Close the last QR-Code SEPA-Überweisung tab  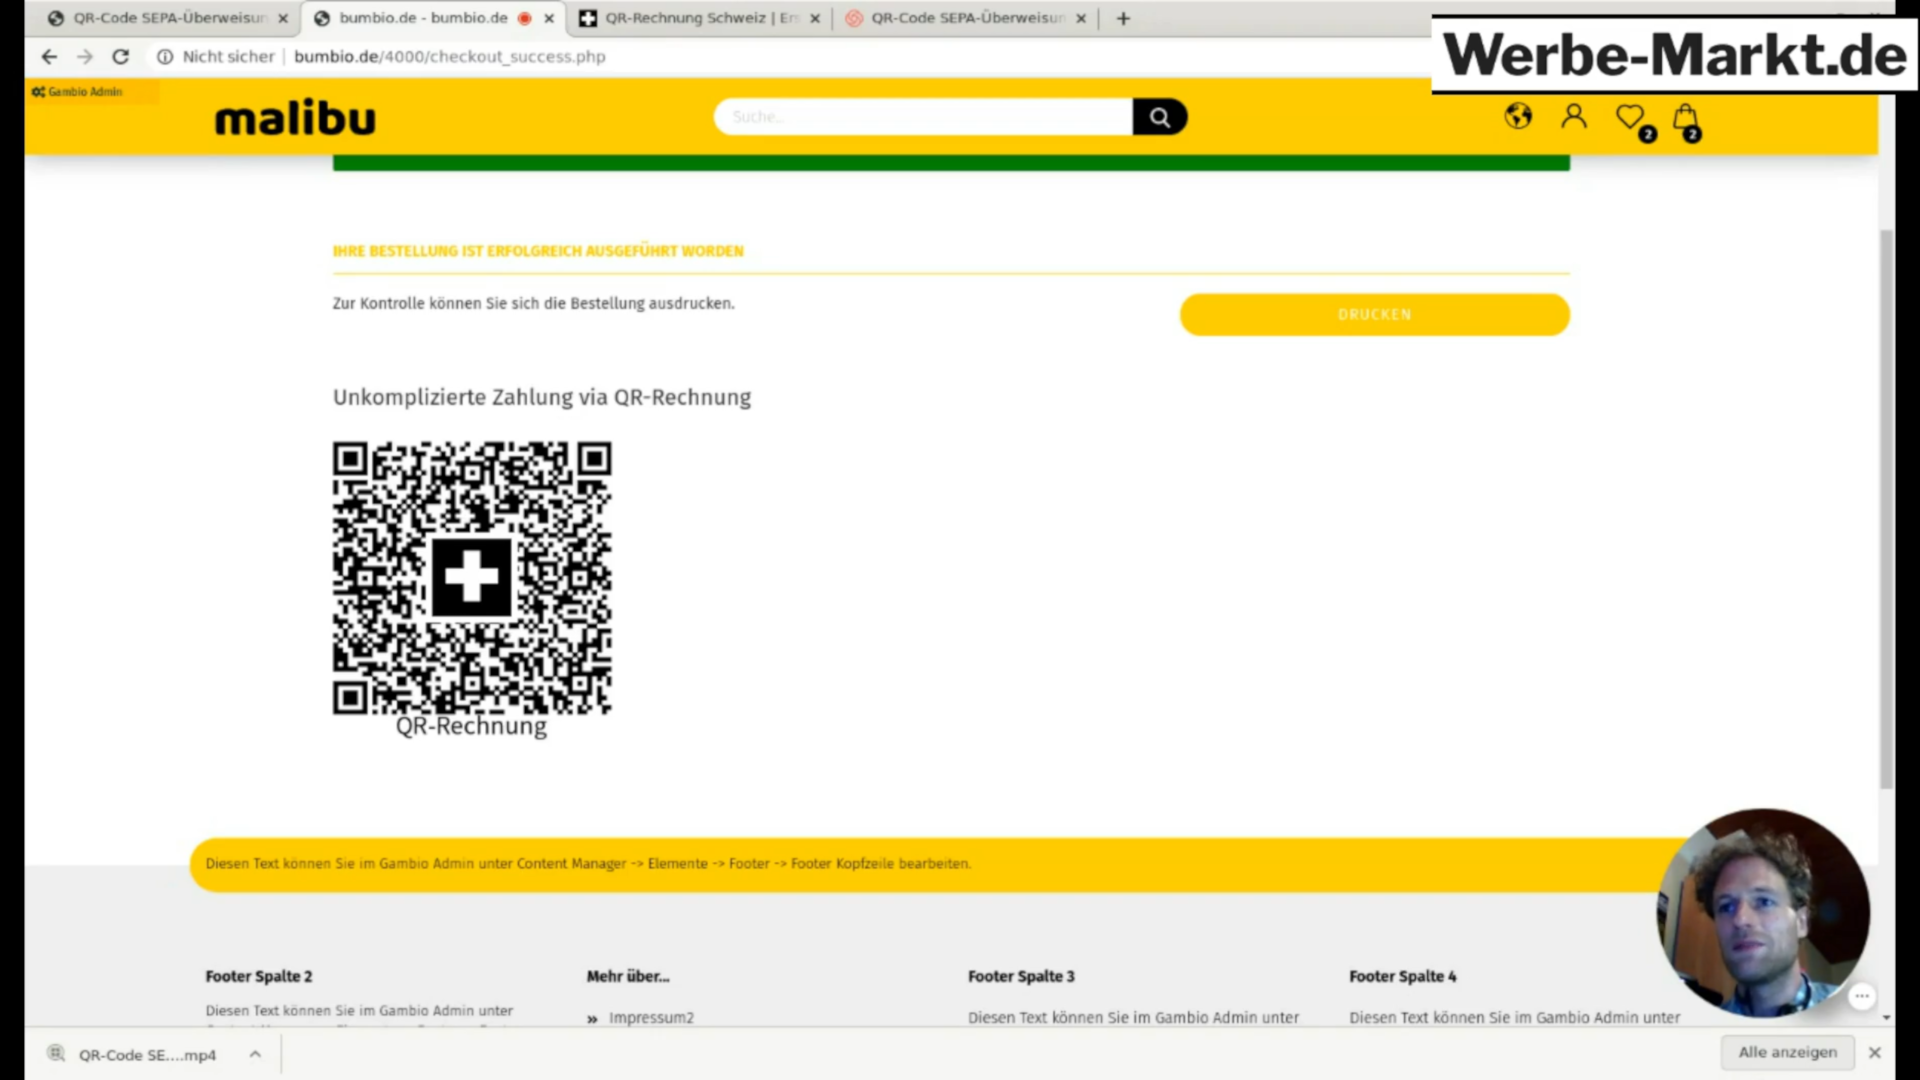pyautogui.click(x=1081, y=18)
